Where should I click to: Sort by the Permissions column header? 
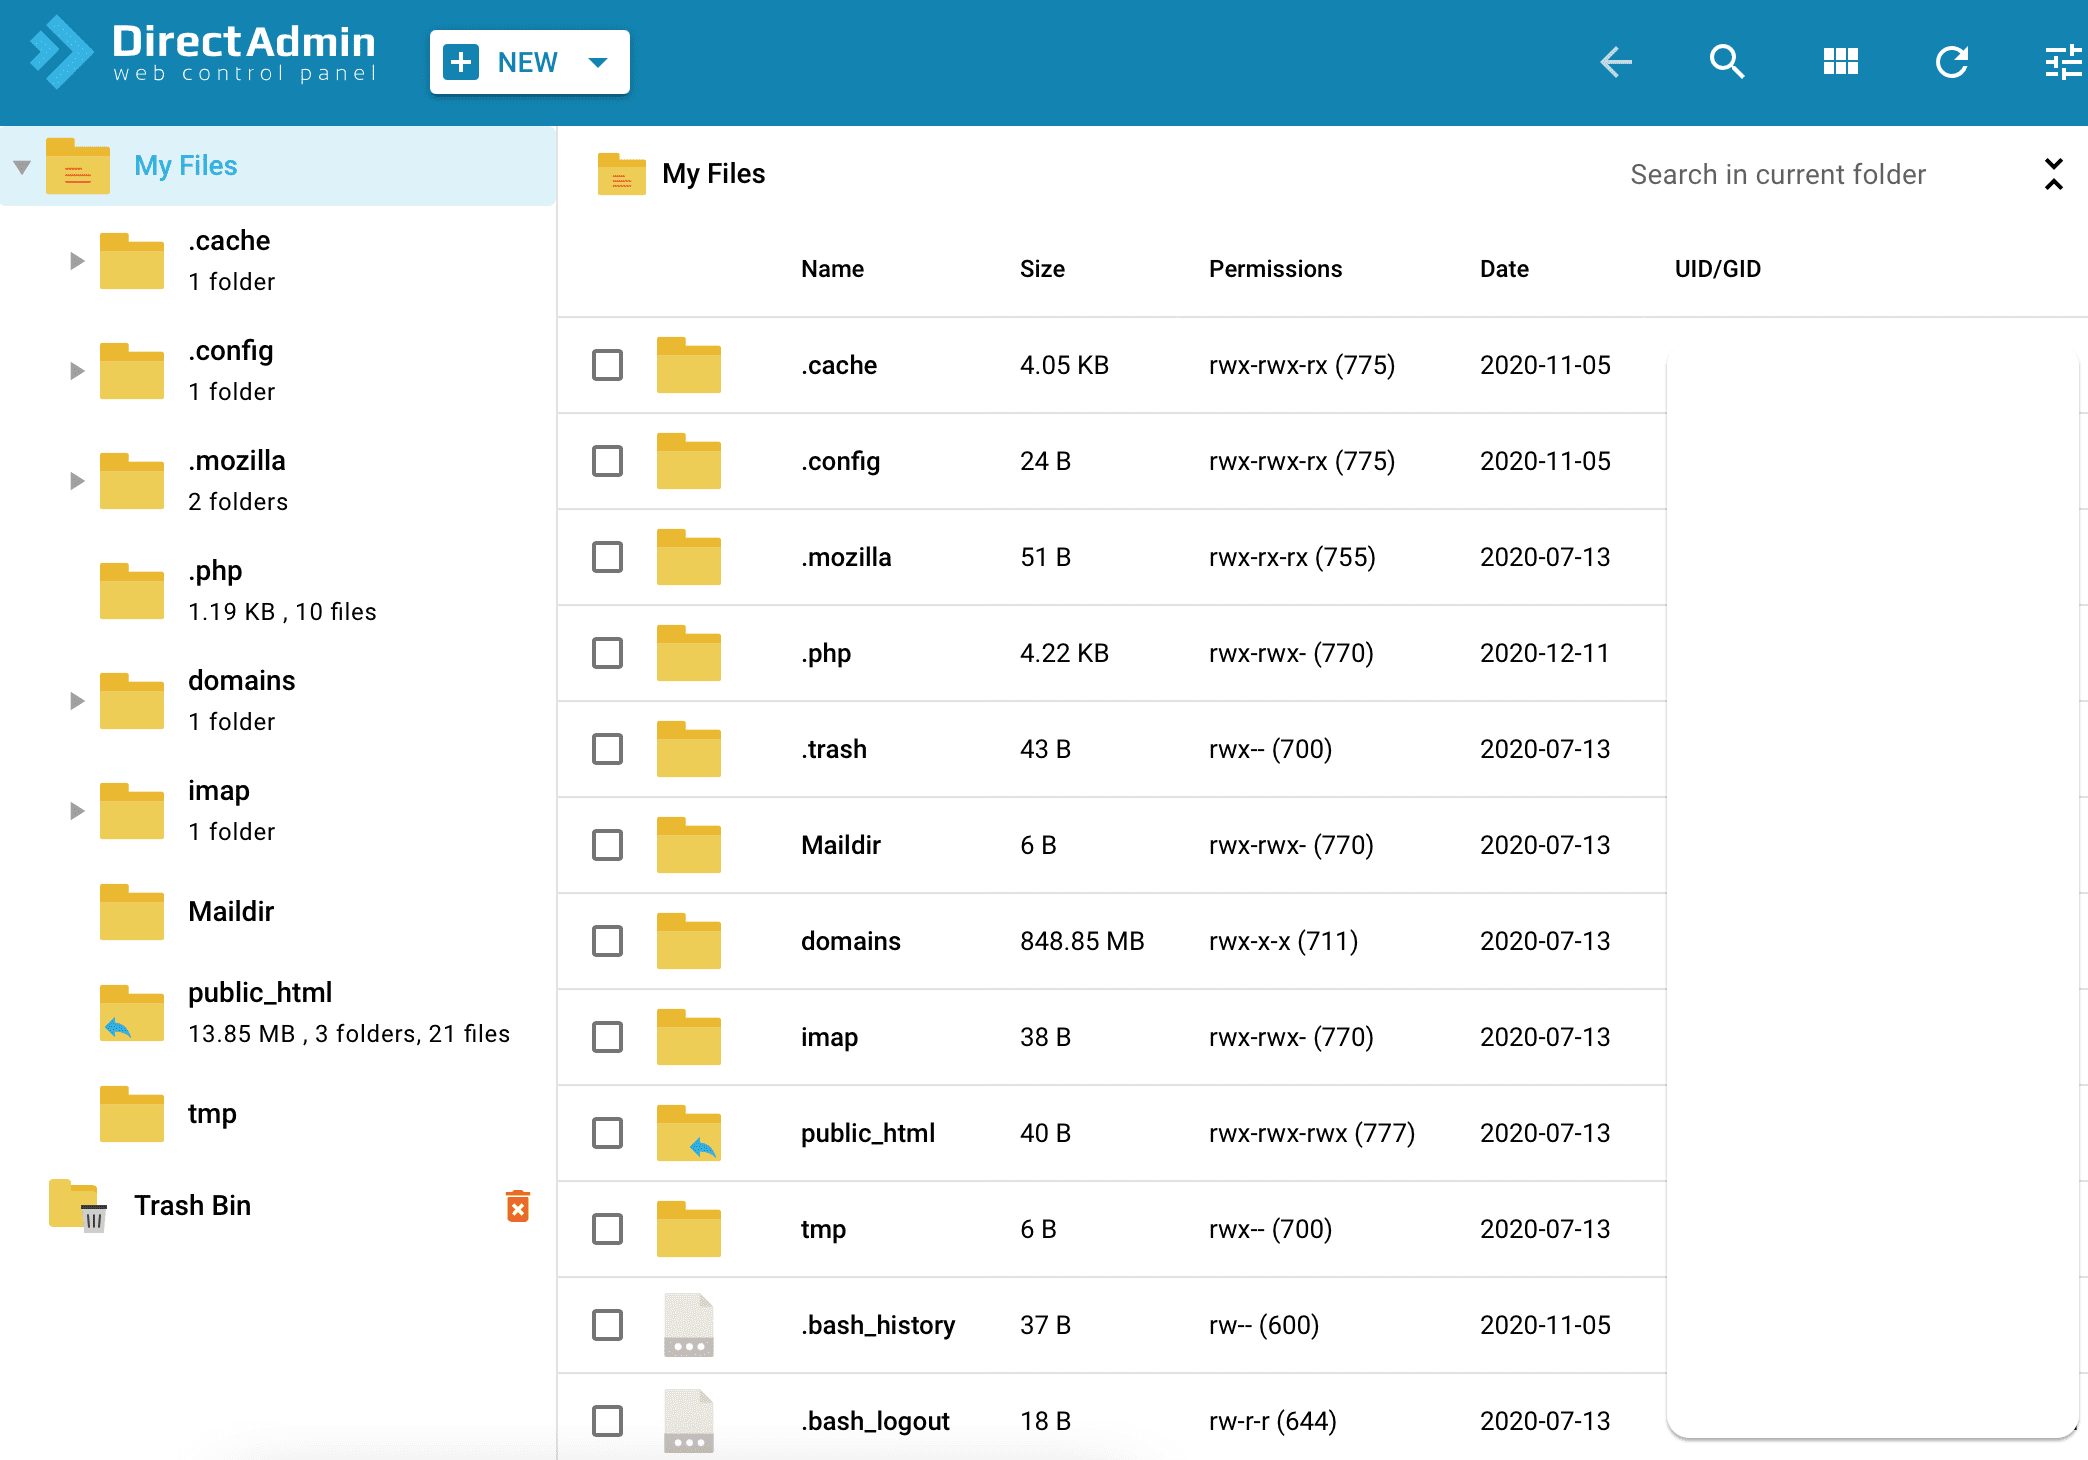click(1275, 268)
